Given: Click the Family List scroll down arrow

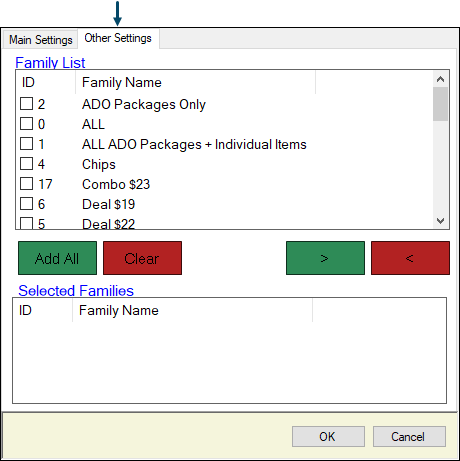Looking at the screenshot, I should [x=440, y=221].
